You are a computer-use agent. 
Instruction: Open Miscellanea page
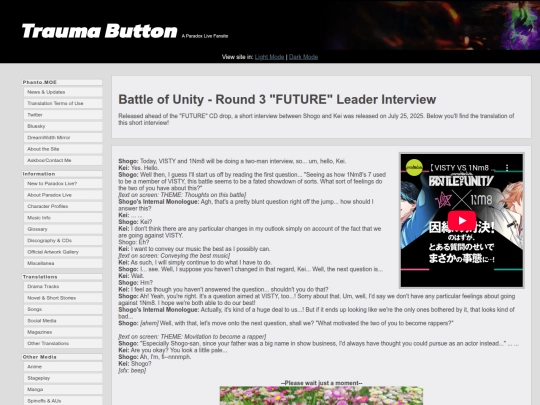pos(63,263)
